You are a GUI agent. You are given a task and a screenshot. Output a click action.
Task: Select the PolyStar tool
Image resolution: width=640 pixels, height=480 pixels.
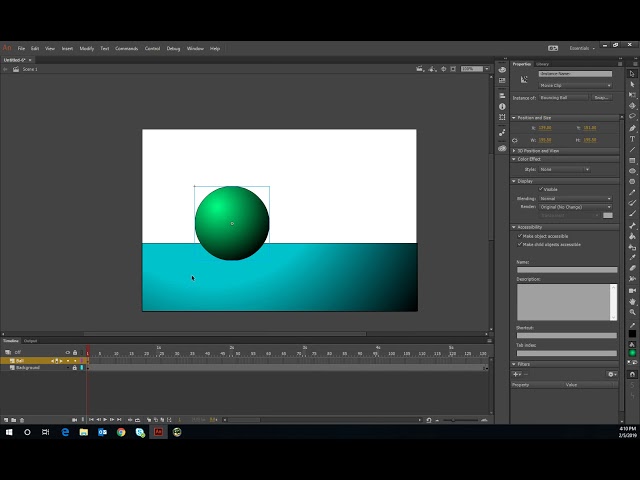tap(632, 182)
